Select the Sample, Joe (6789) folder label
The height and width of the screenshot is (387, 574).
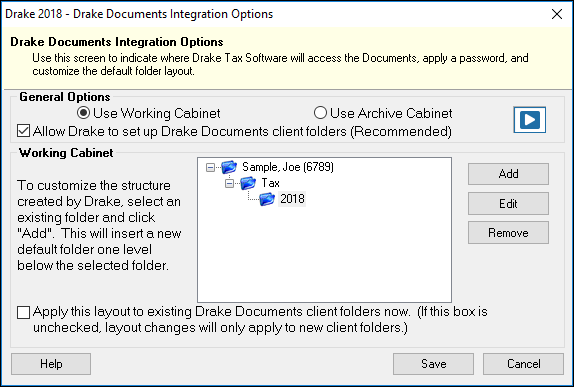coord(288,167)
